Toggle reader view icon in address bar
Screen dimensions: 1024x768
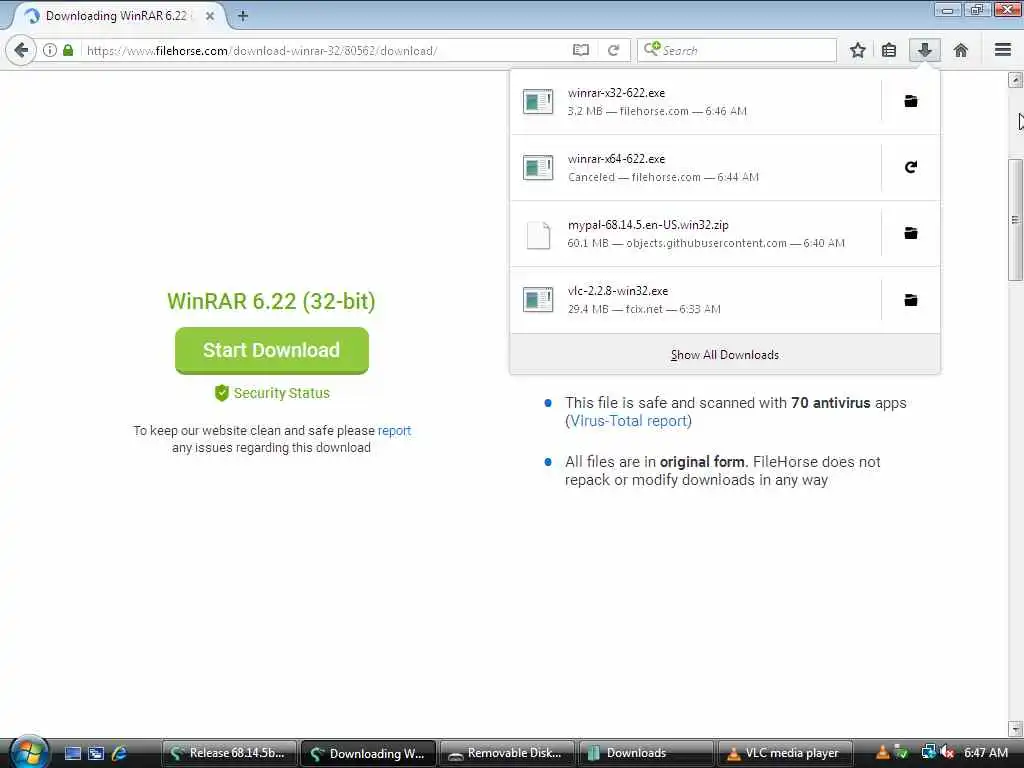(581, 50)
